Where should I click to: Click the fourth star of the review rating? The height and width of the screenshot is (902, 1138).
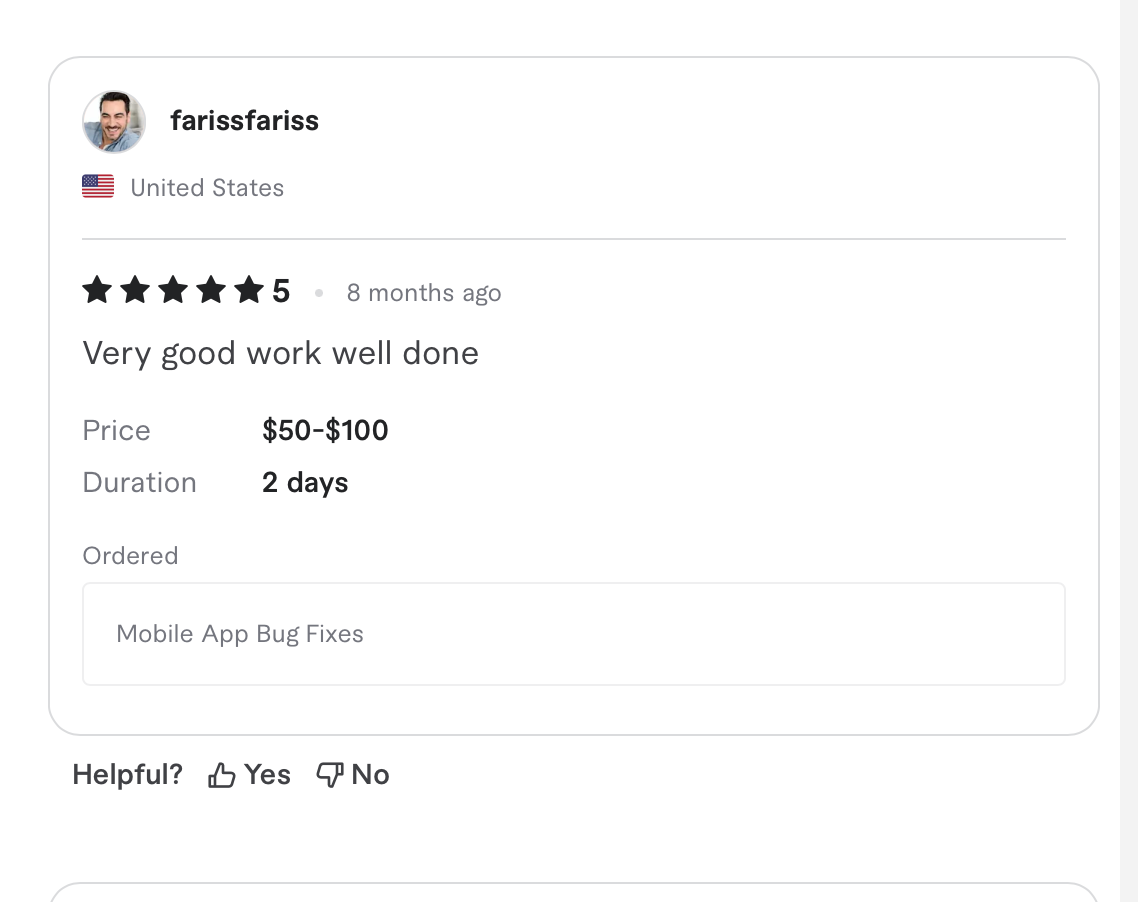(x=211, y=290)
